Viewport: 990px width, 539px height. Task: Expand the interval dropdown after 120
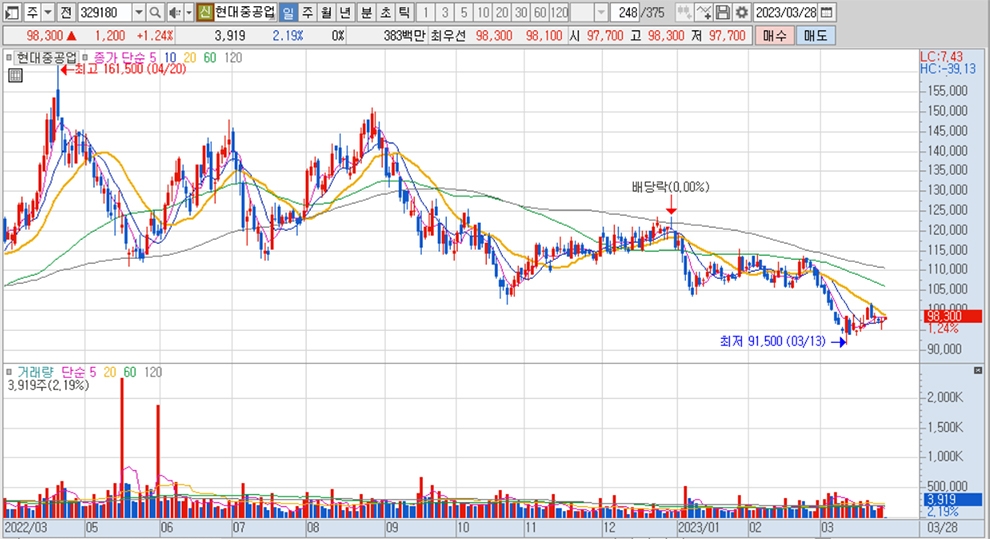600,12
